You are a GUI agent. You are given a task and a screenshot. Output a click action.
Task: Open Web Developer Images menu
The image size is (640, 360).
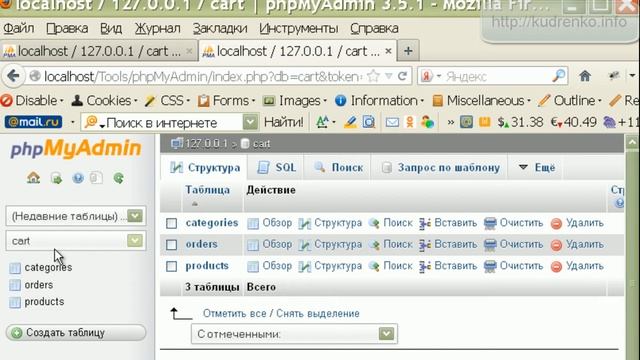[x=295, y=100]
